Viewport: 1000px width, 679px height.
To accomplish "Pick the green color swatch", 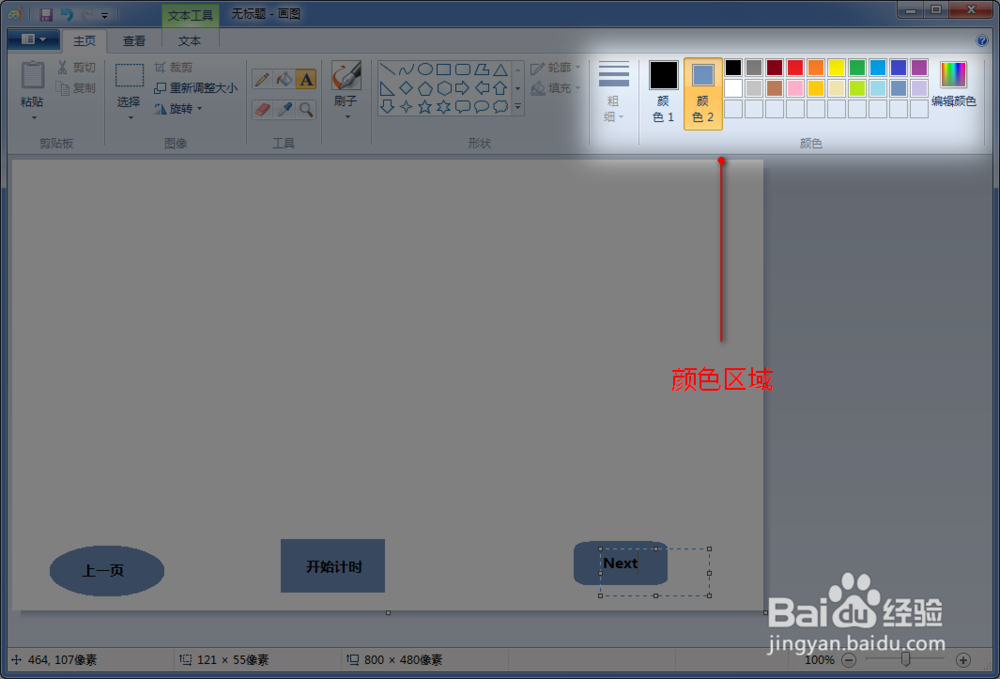I will [x=857, y=68].
